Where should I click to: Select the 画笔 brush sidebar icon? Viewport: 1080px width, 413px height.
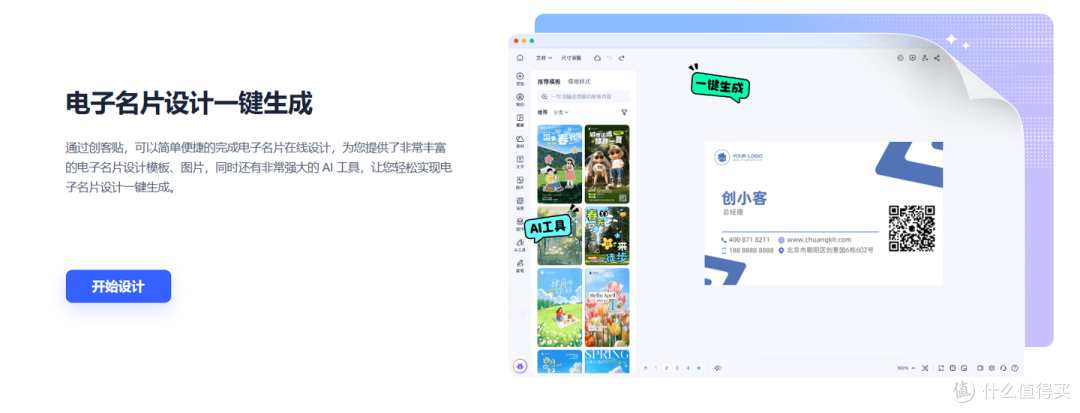click(x=520, y=266)
